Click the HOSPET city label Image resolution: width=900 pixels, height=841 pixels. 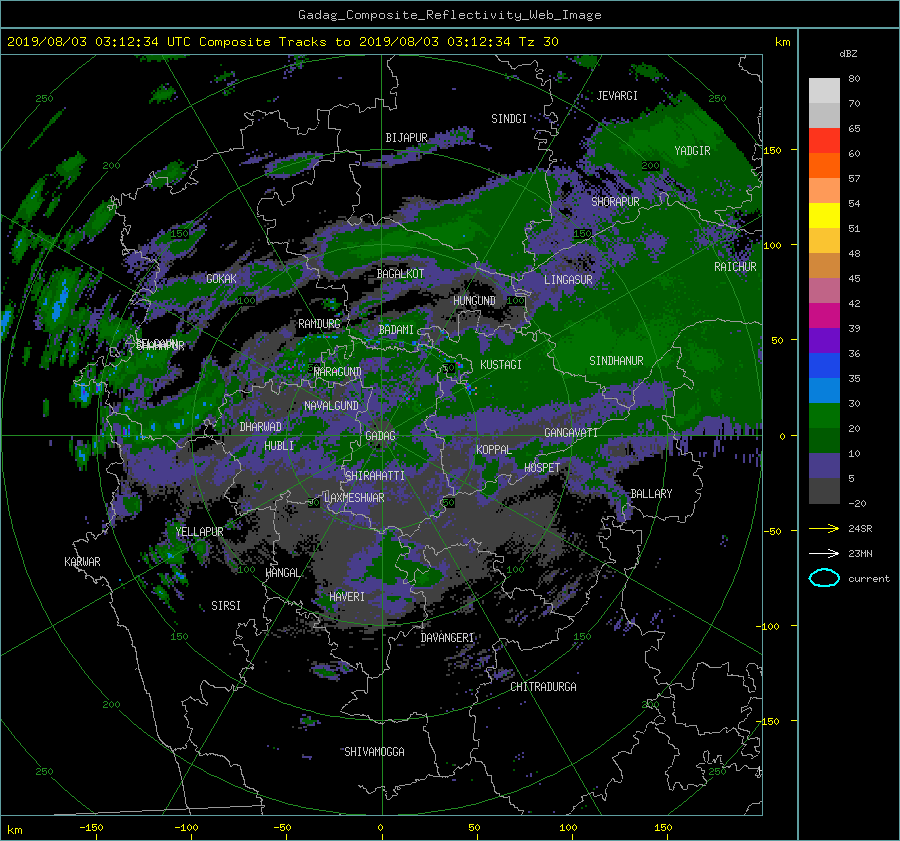(x=542, y=468)
